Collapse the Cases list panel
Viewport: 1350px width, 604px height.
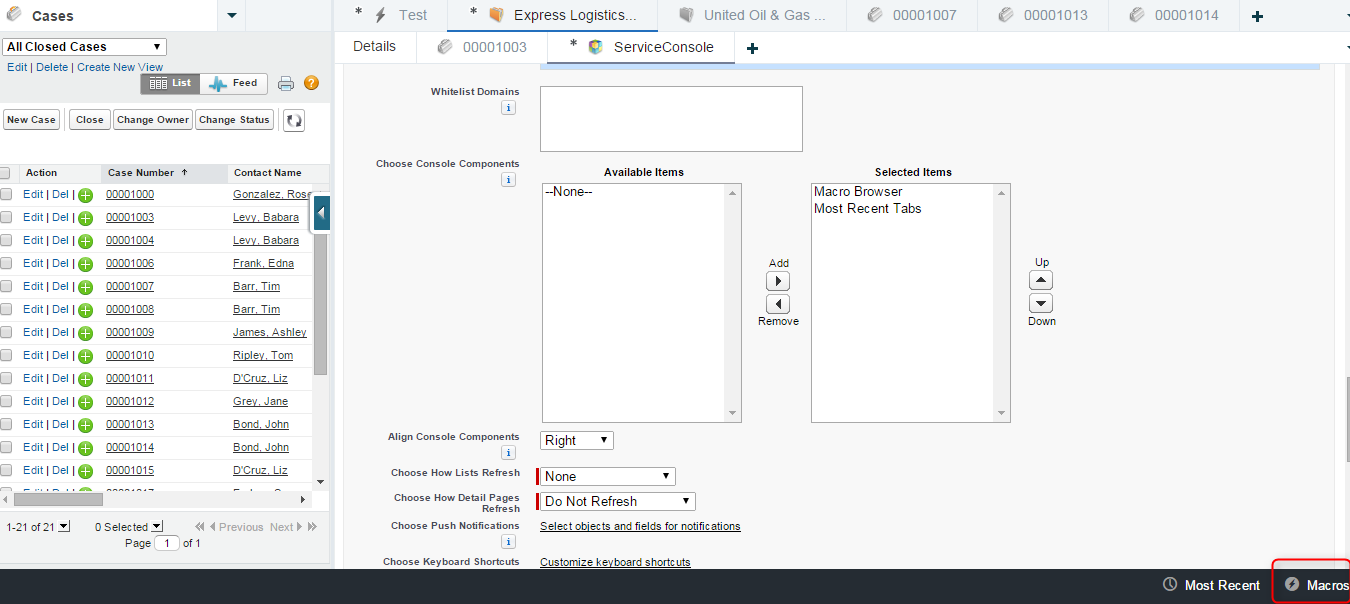click(321, 213)
